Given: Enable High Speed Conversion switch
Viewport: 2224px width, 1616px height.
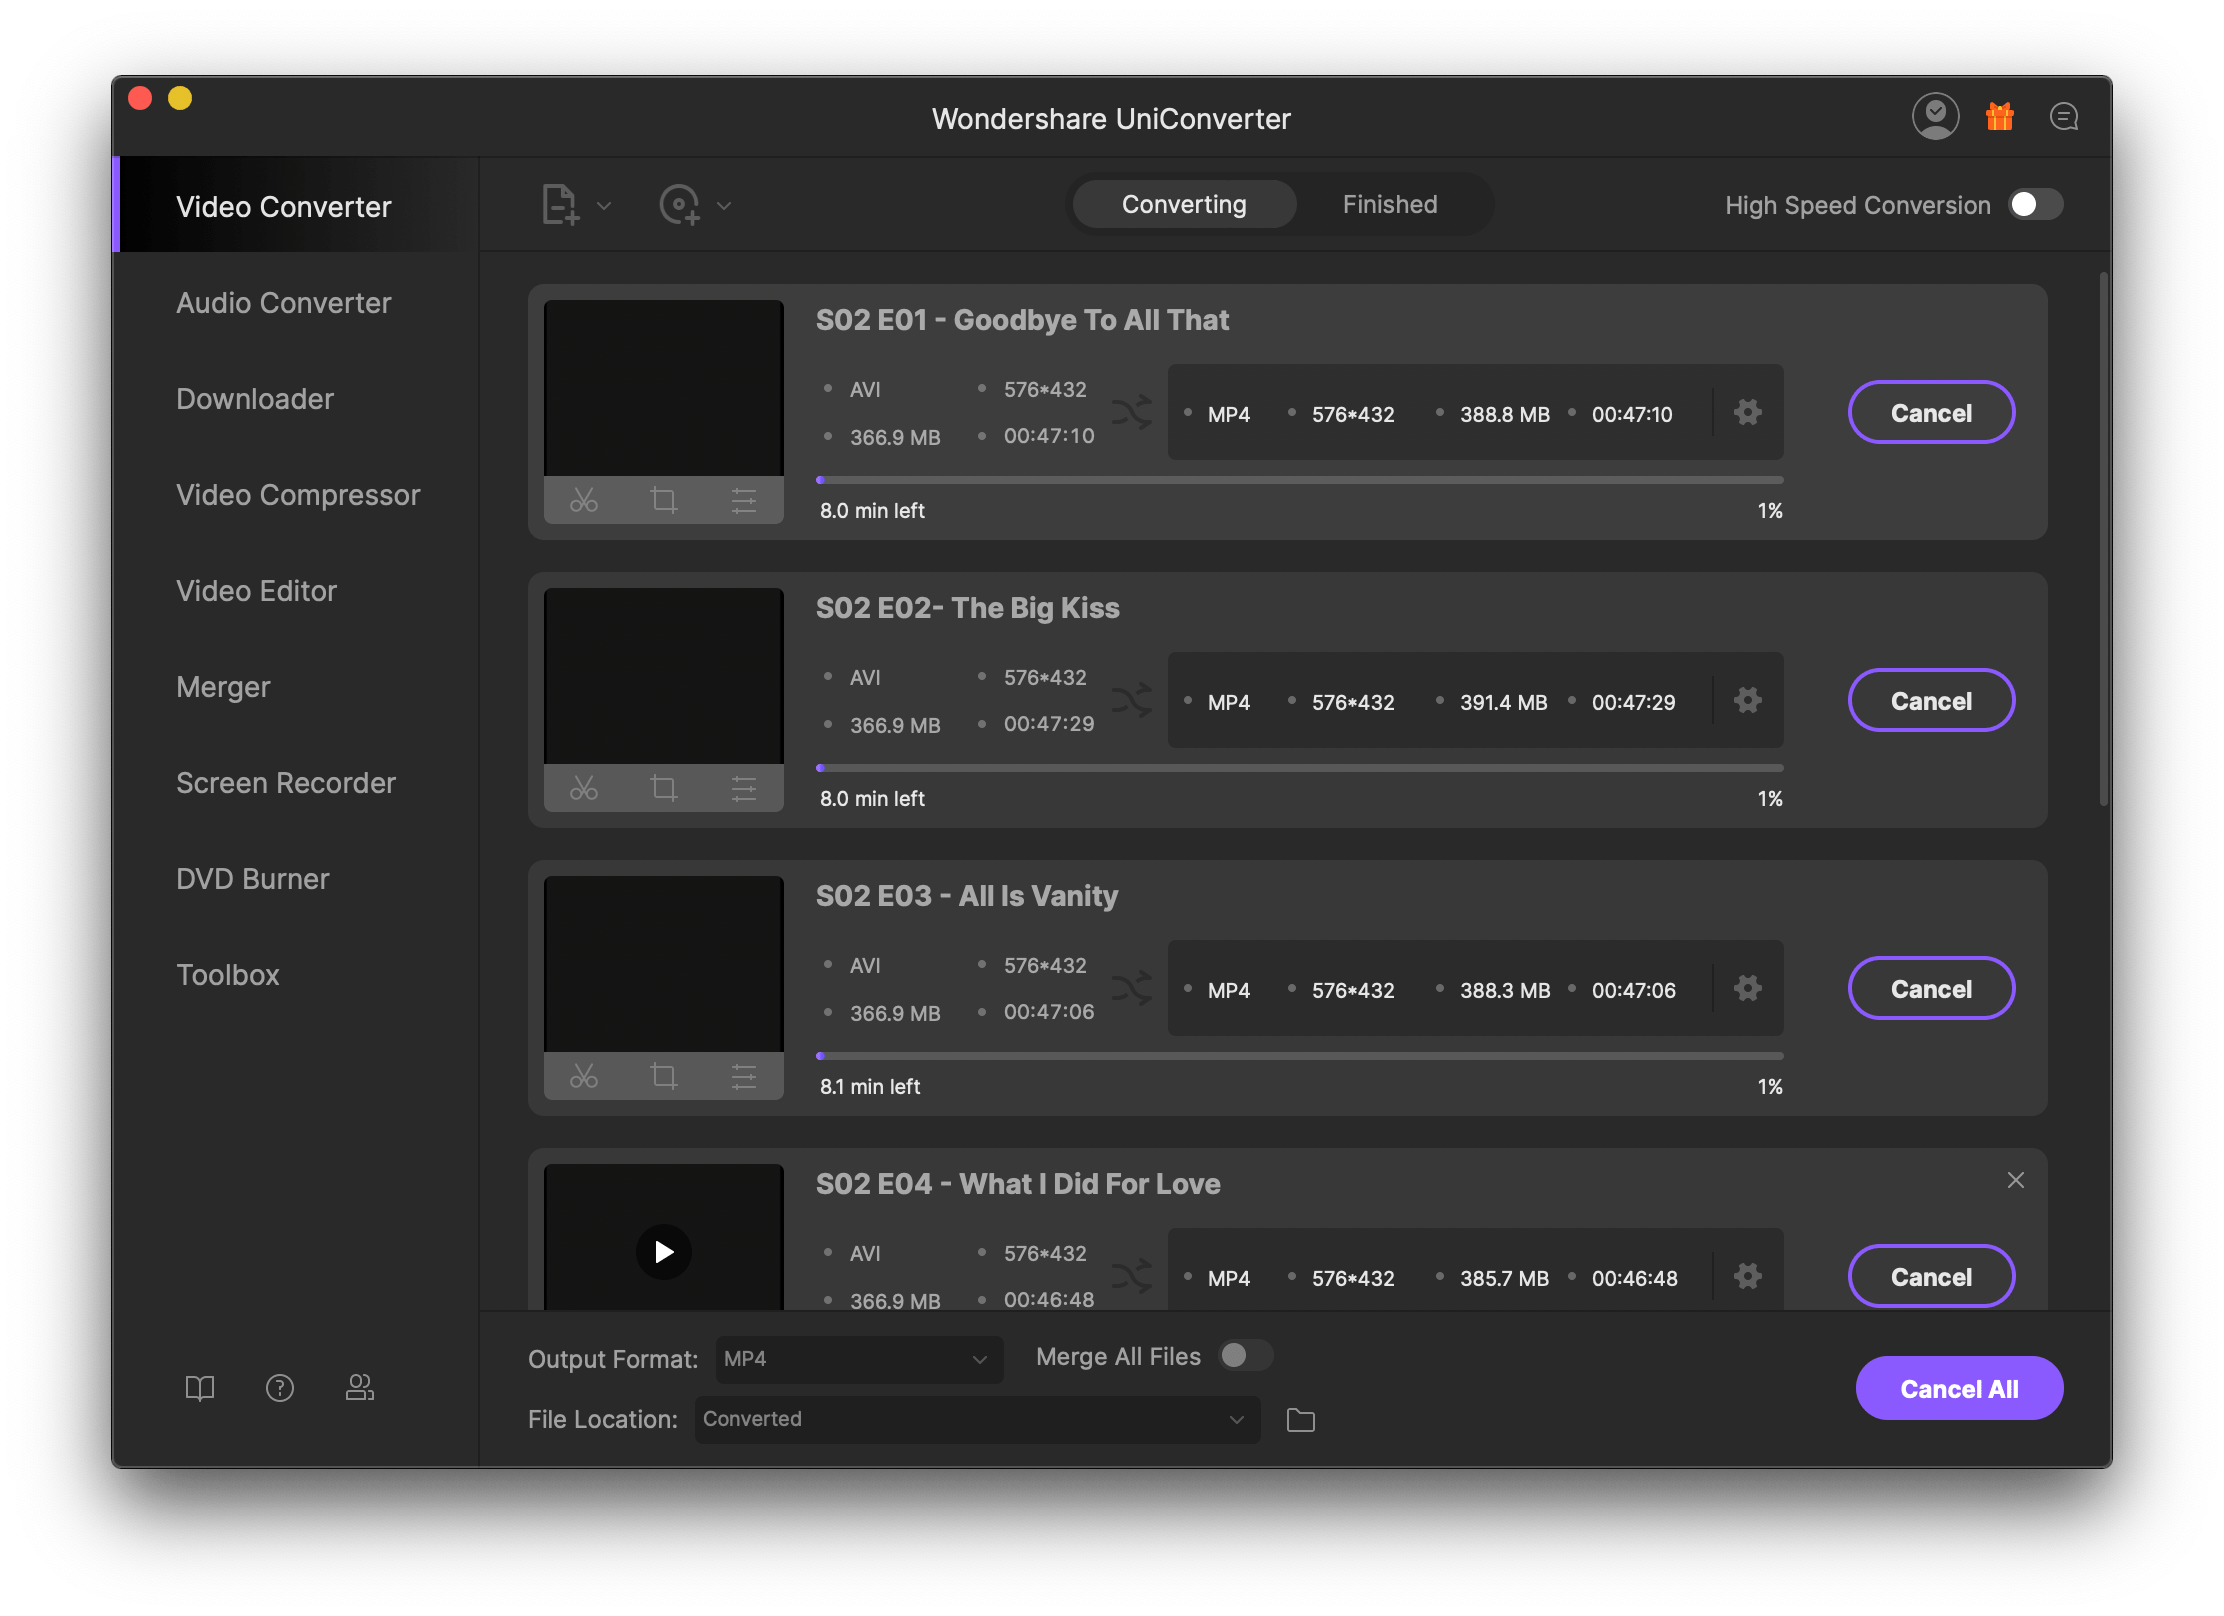Looking at the screenshot, I should (2036, 205).
